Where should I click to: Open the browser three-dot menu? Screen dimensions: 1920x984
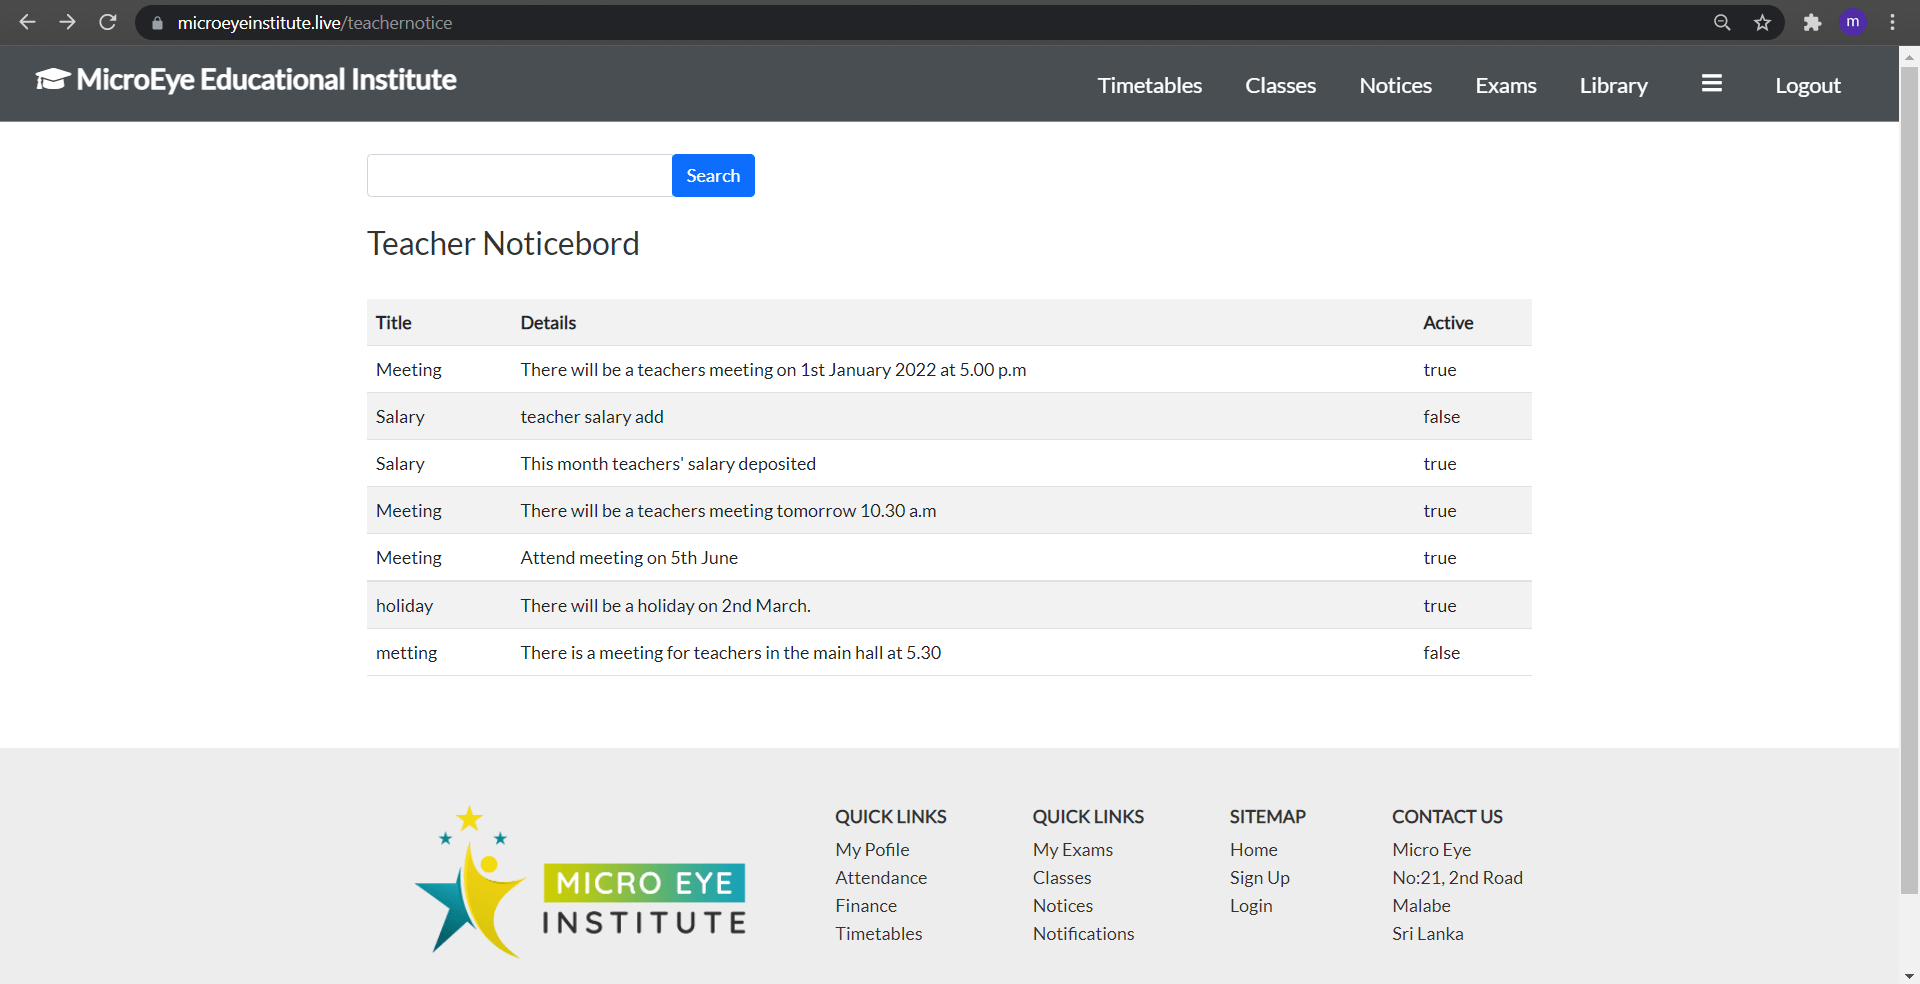click(x=1892, y=22)
